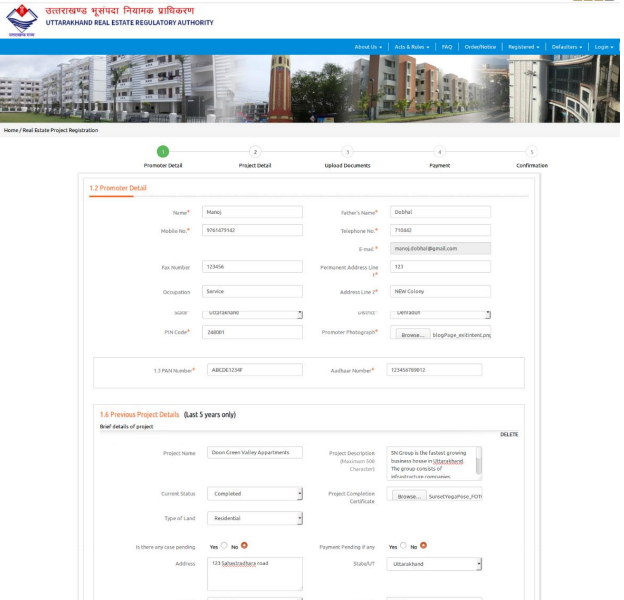Click the Address Line 2 field

pos(440,291)
